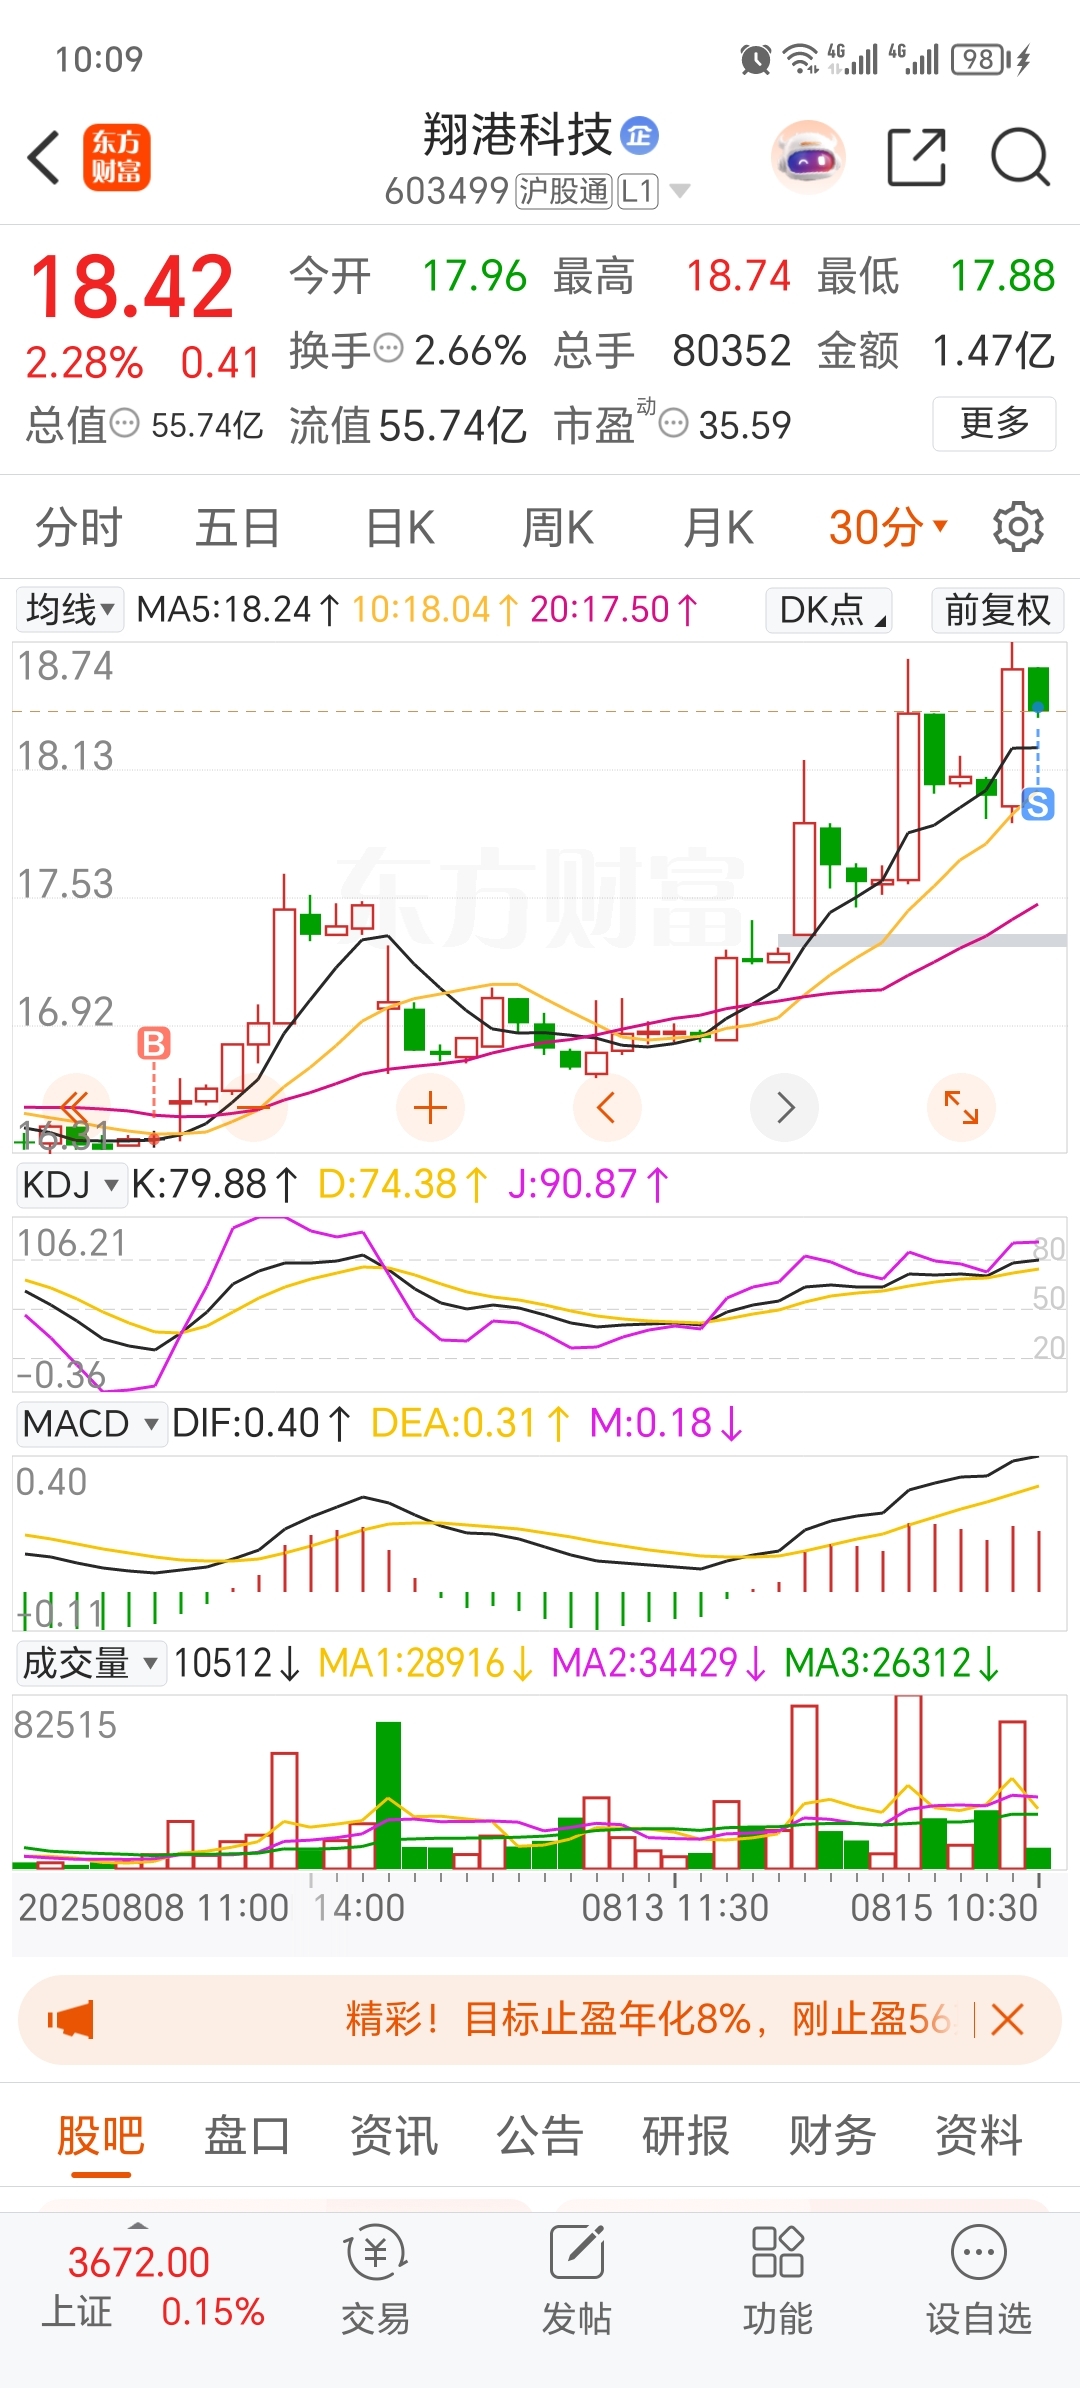Viewport: 1080px width, 2388px height.
Task: Tap the megaphone announcement icon
Action: (70, 2019)
